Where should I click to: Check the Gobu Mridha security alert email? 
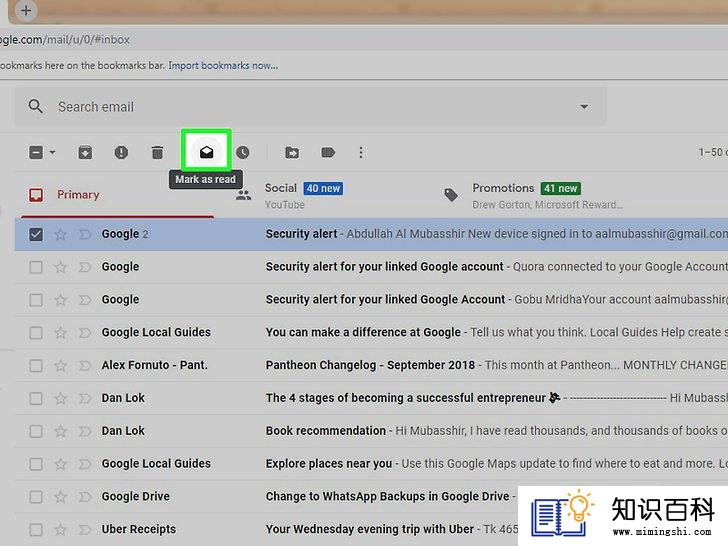click(x=36, y=300)
